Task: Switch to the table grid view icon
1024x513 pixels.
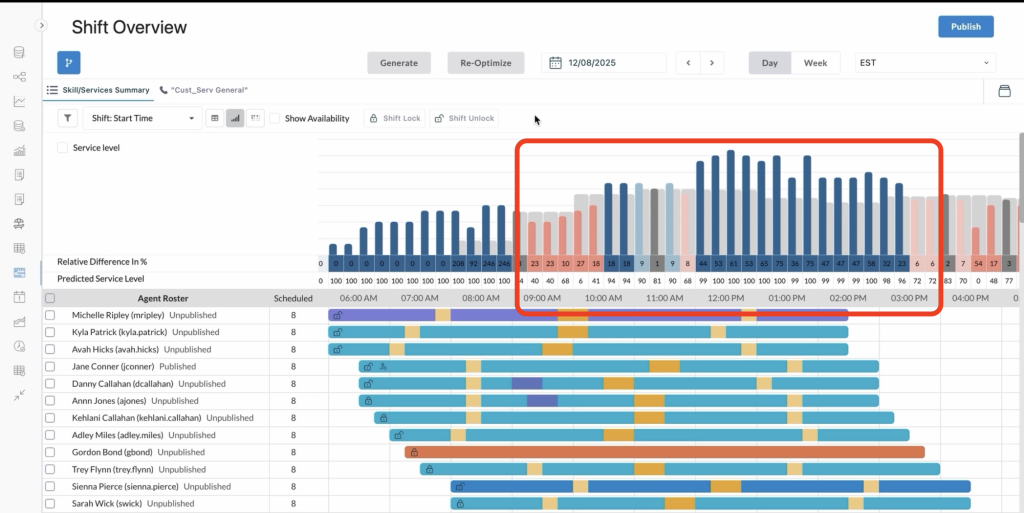Action: tap(214, 118)
